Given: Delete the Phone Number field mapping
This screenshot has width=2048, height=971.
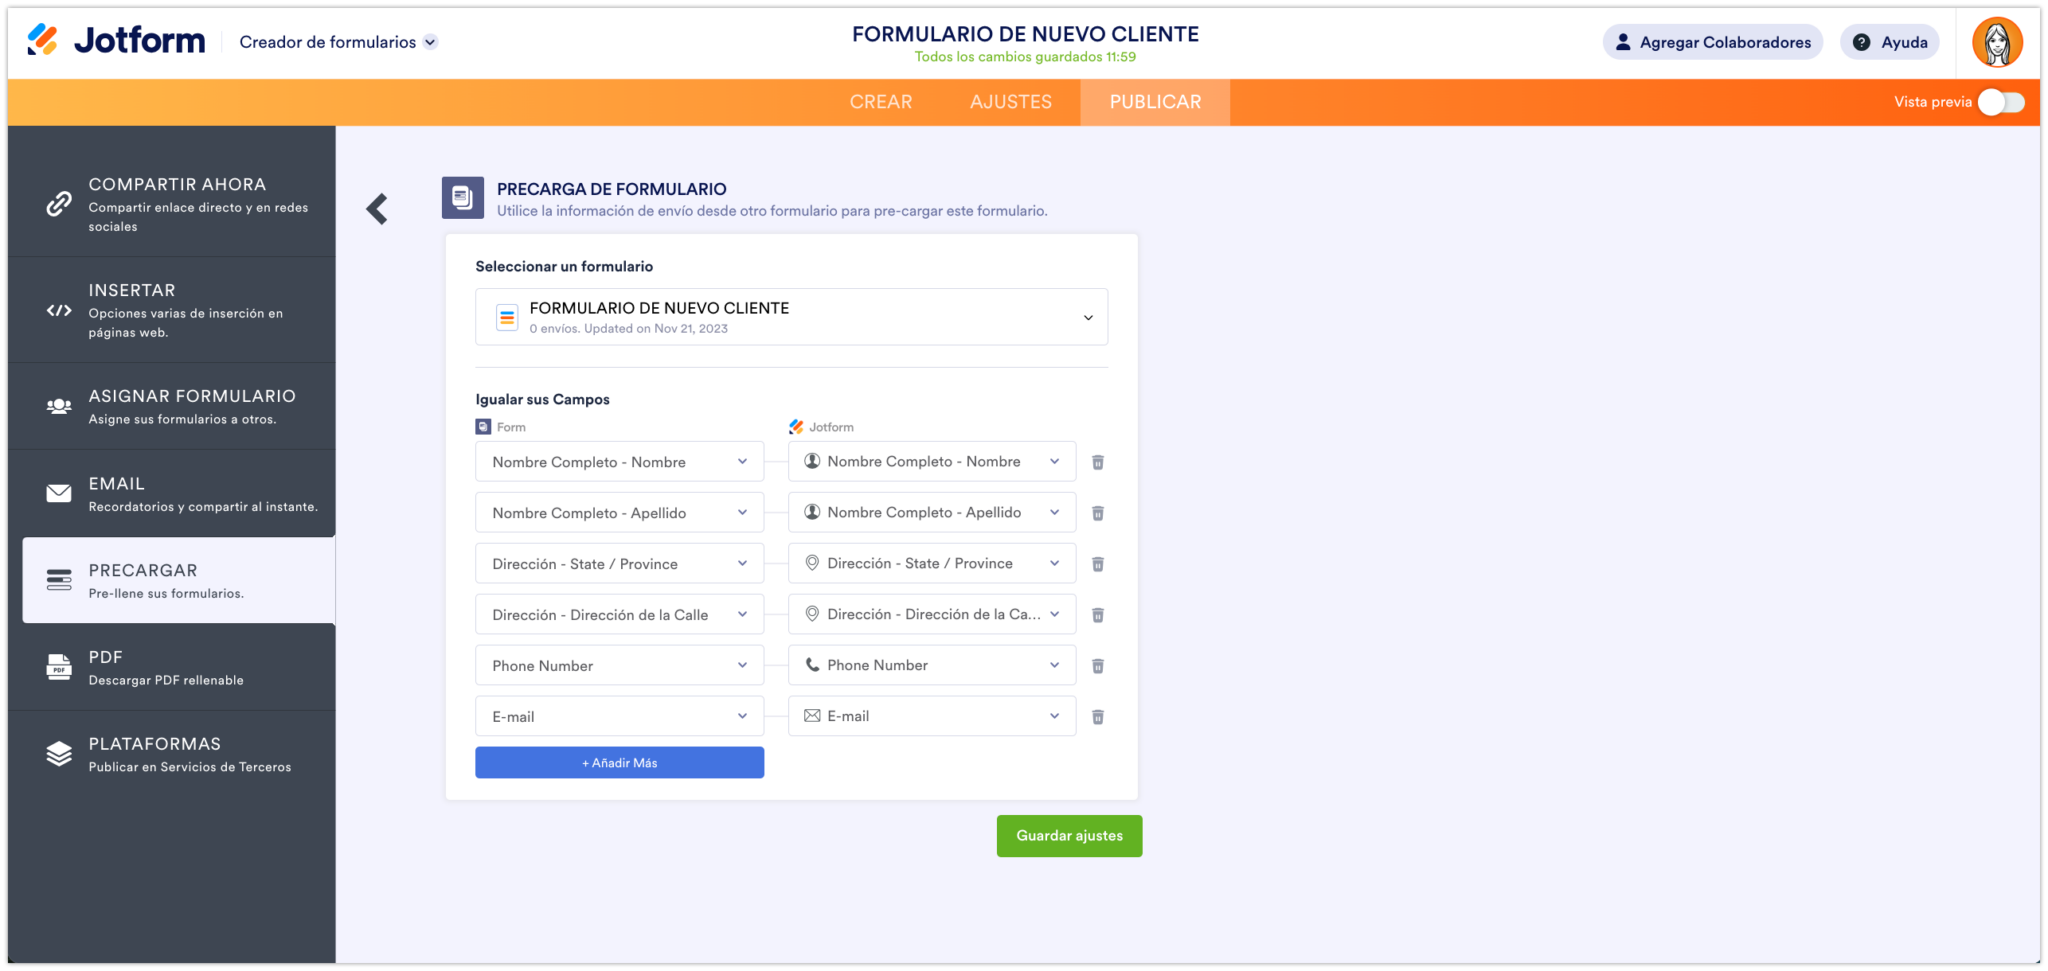Looking at the screenshot, I should [x=1097, y=665].
